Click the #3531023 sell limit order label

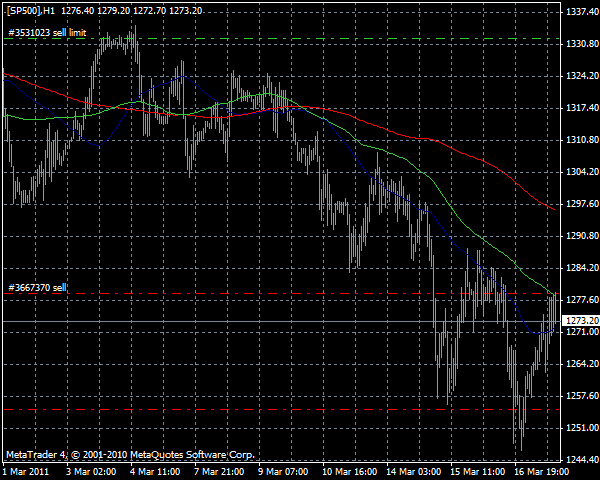(47, 33)
